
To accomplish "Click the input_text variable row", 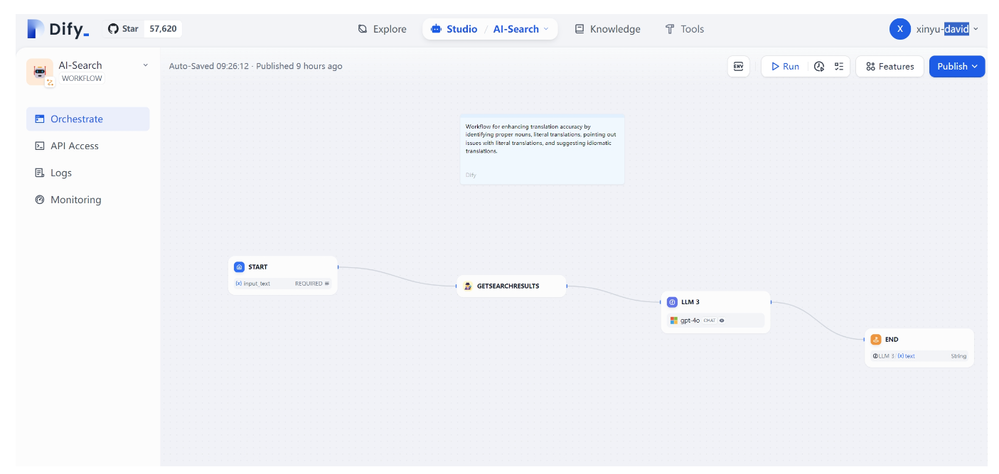I will (x=283, y=284).
